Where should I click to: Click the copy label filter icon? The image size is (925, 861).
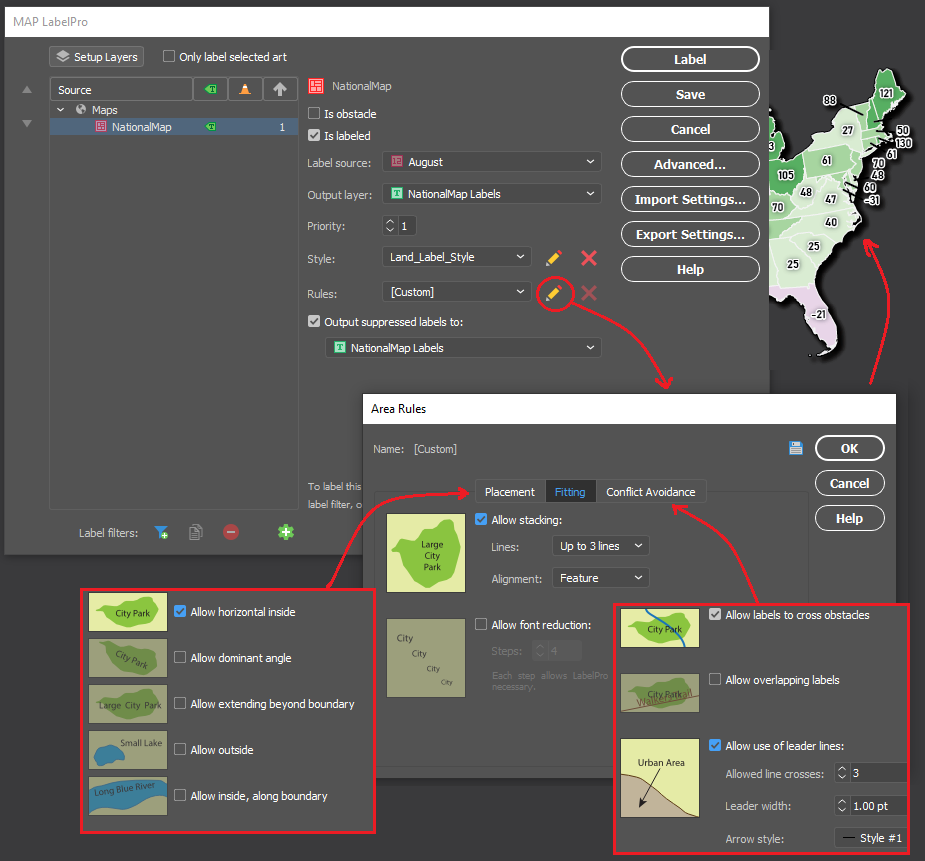(x=196, y=533)
